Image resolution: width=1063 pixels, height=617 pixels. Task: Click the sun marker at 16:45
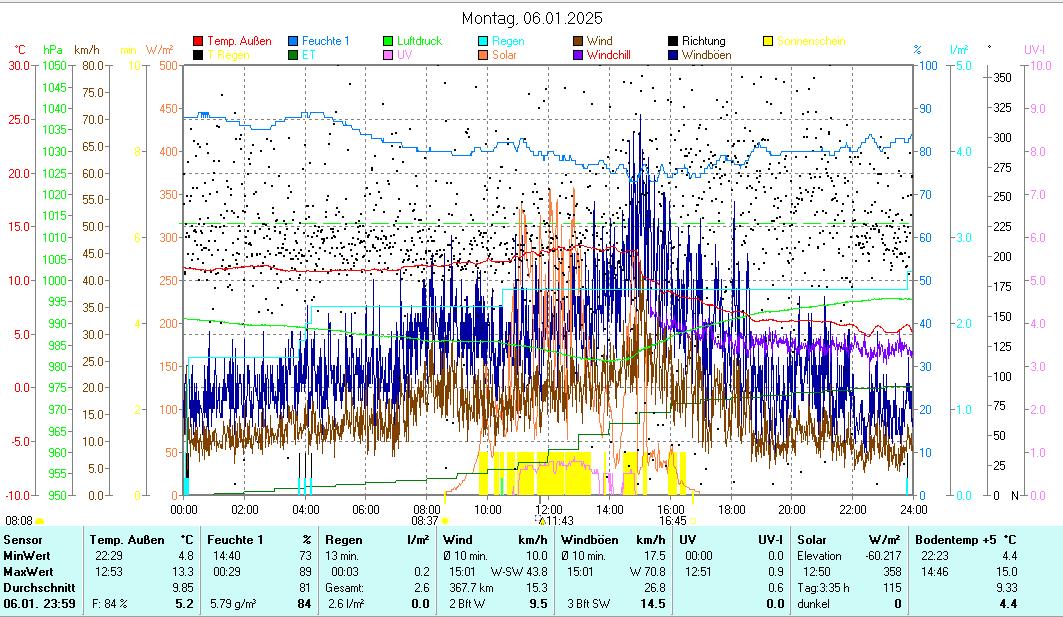click(x=693, y=521)
